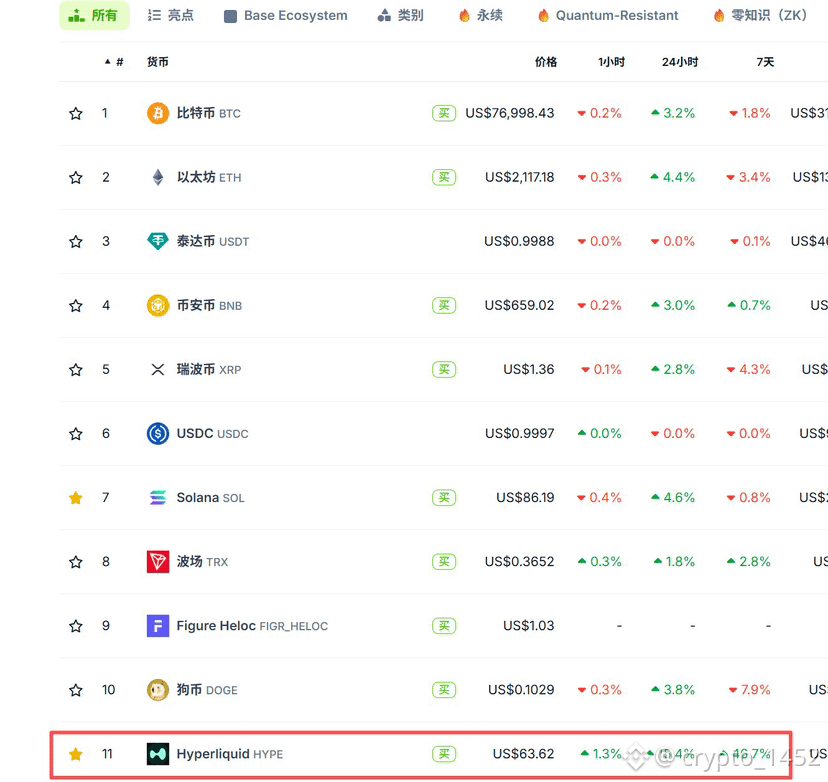Star the XRP row
This screenshot has height=782, width=828.
76,370
